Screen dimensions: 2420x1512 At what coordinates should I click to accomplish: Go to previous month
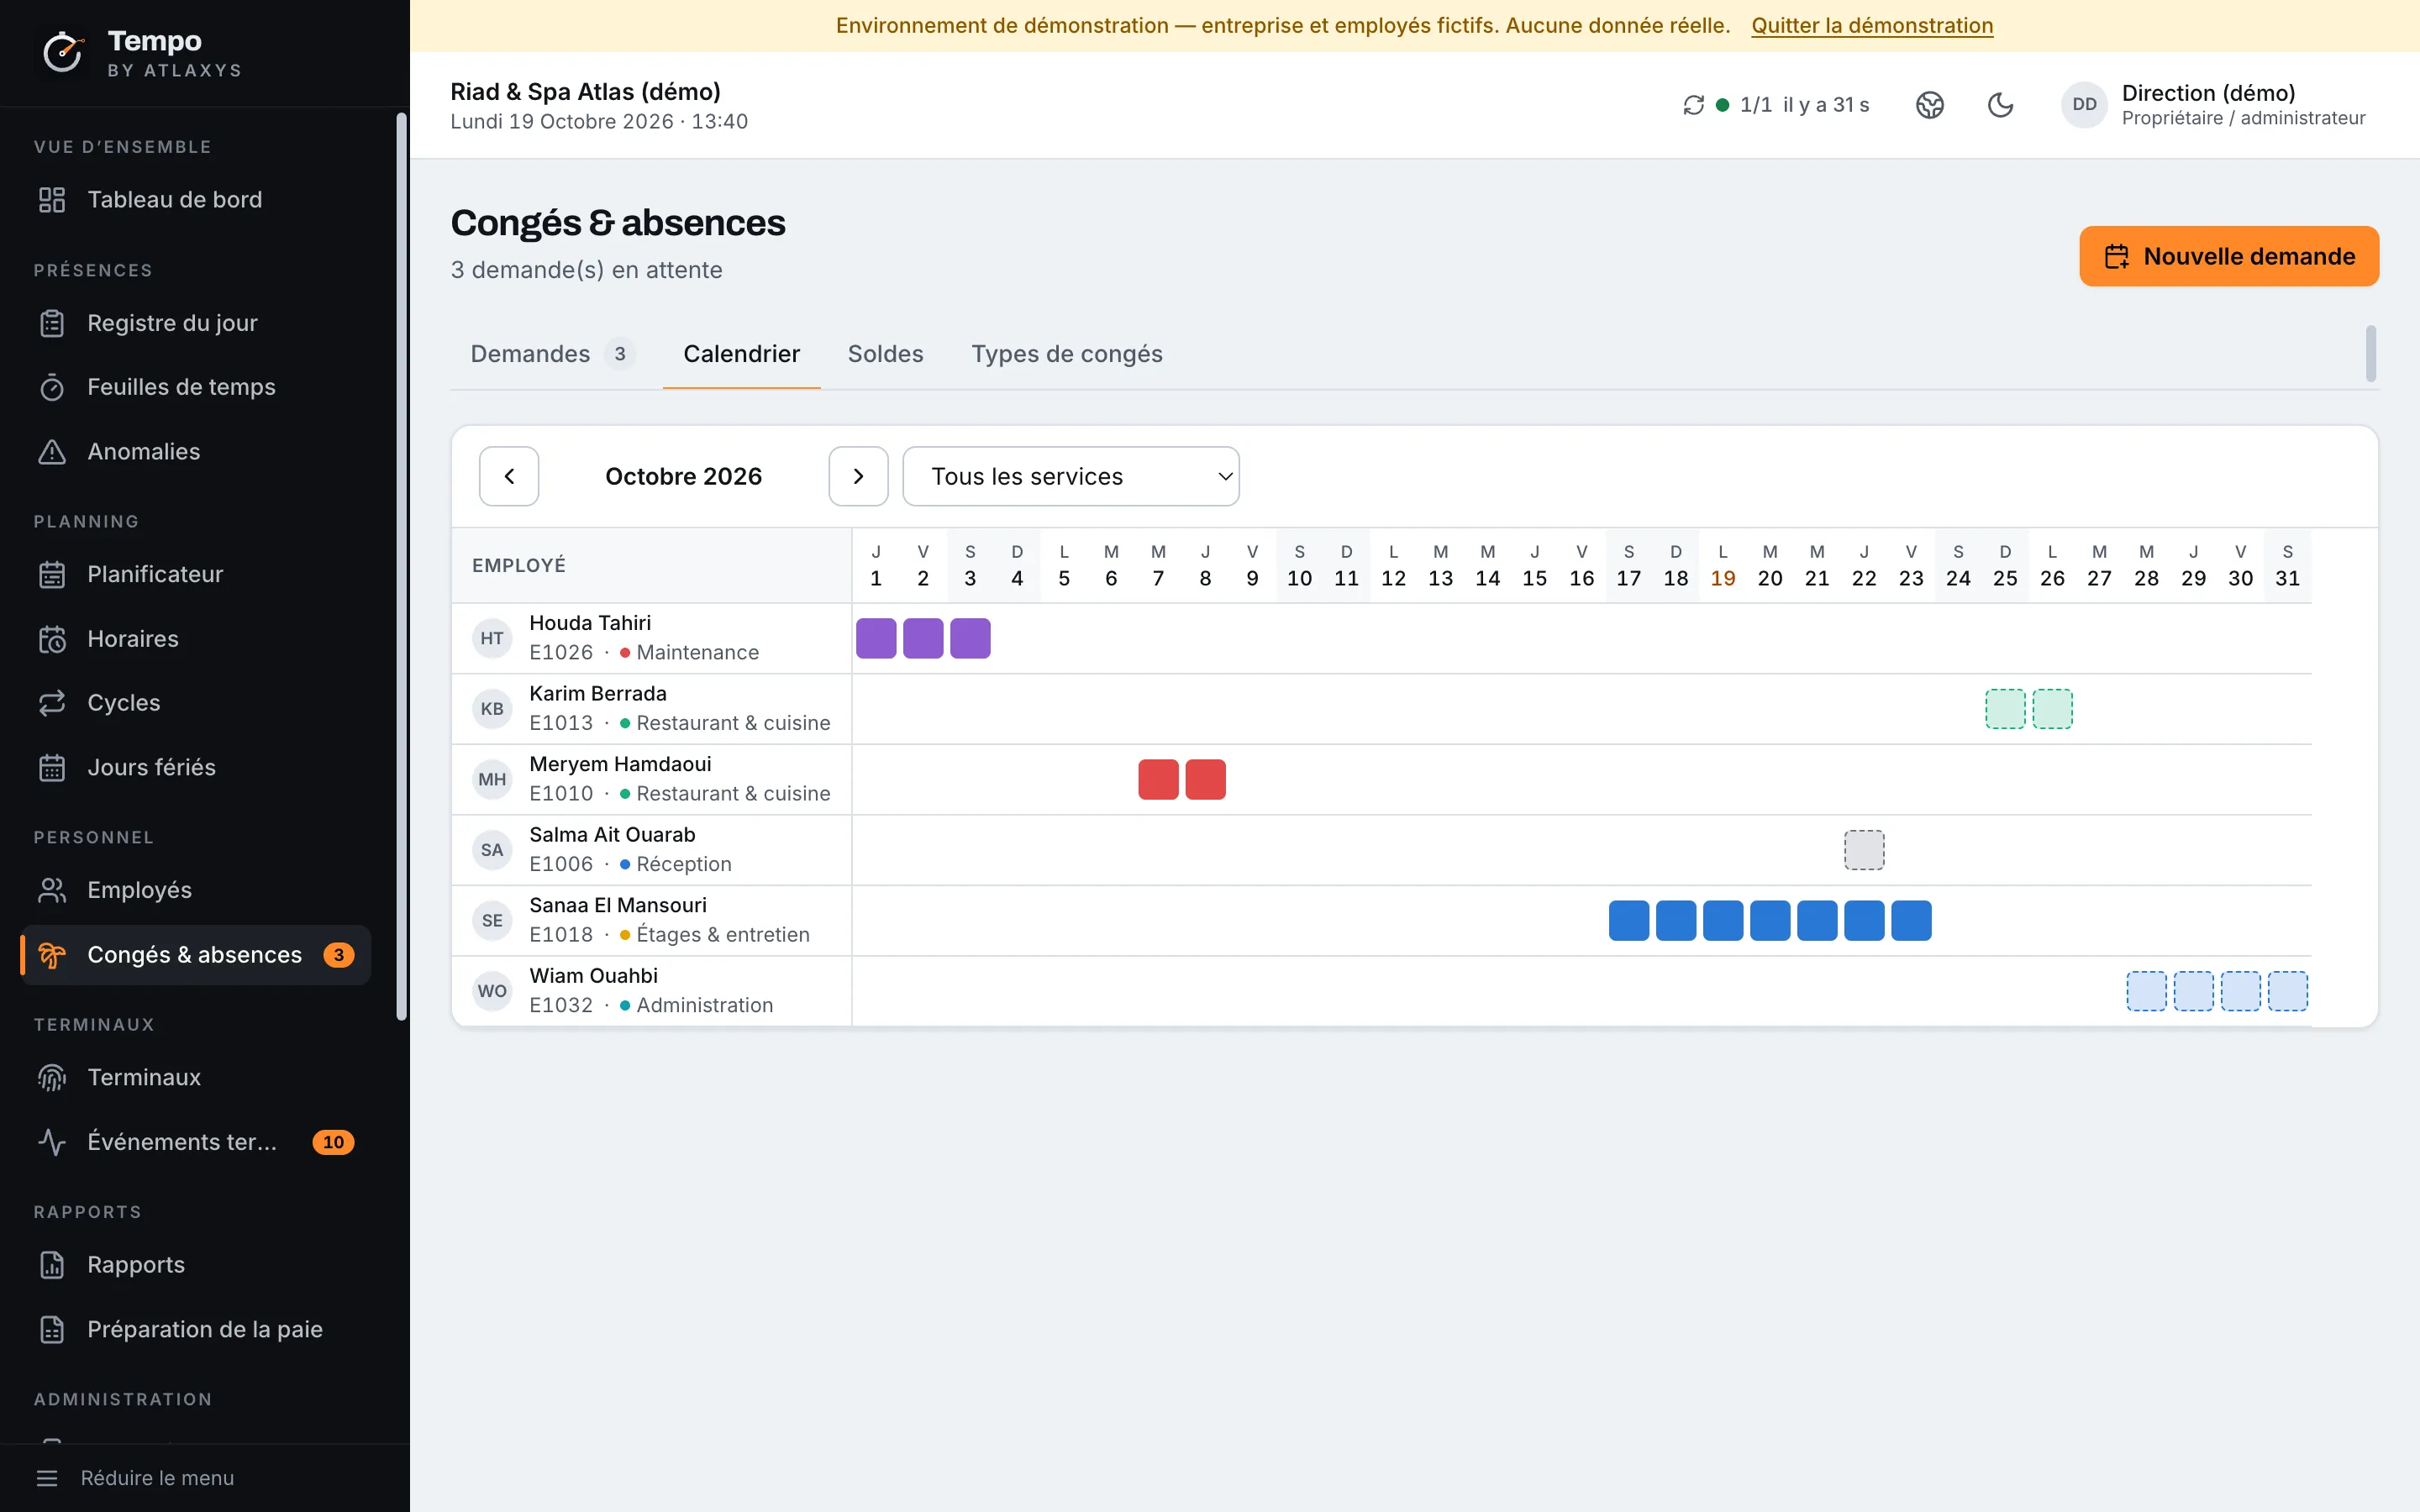coord(509,476)
